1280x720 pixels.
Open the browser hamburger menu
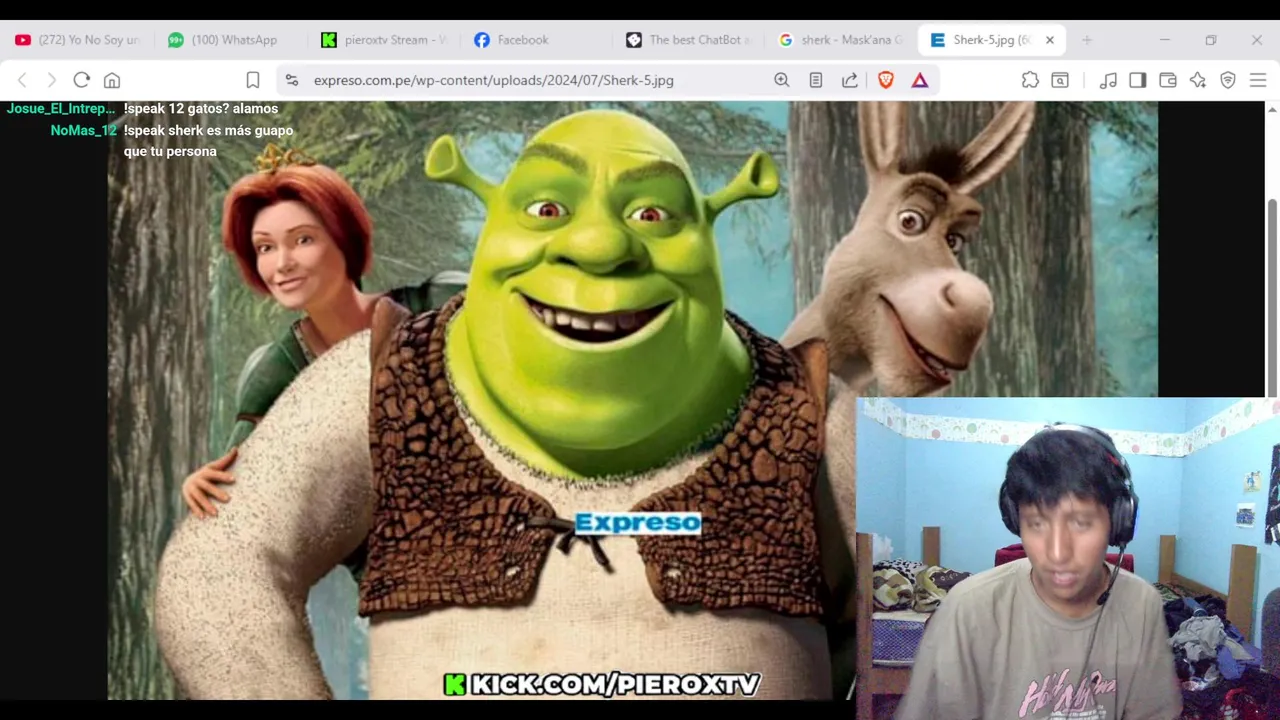tap(1258, 80)
